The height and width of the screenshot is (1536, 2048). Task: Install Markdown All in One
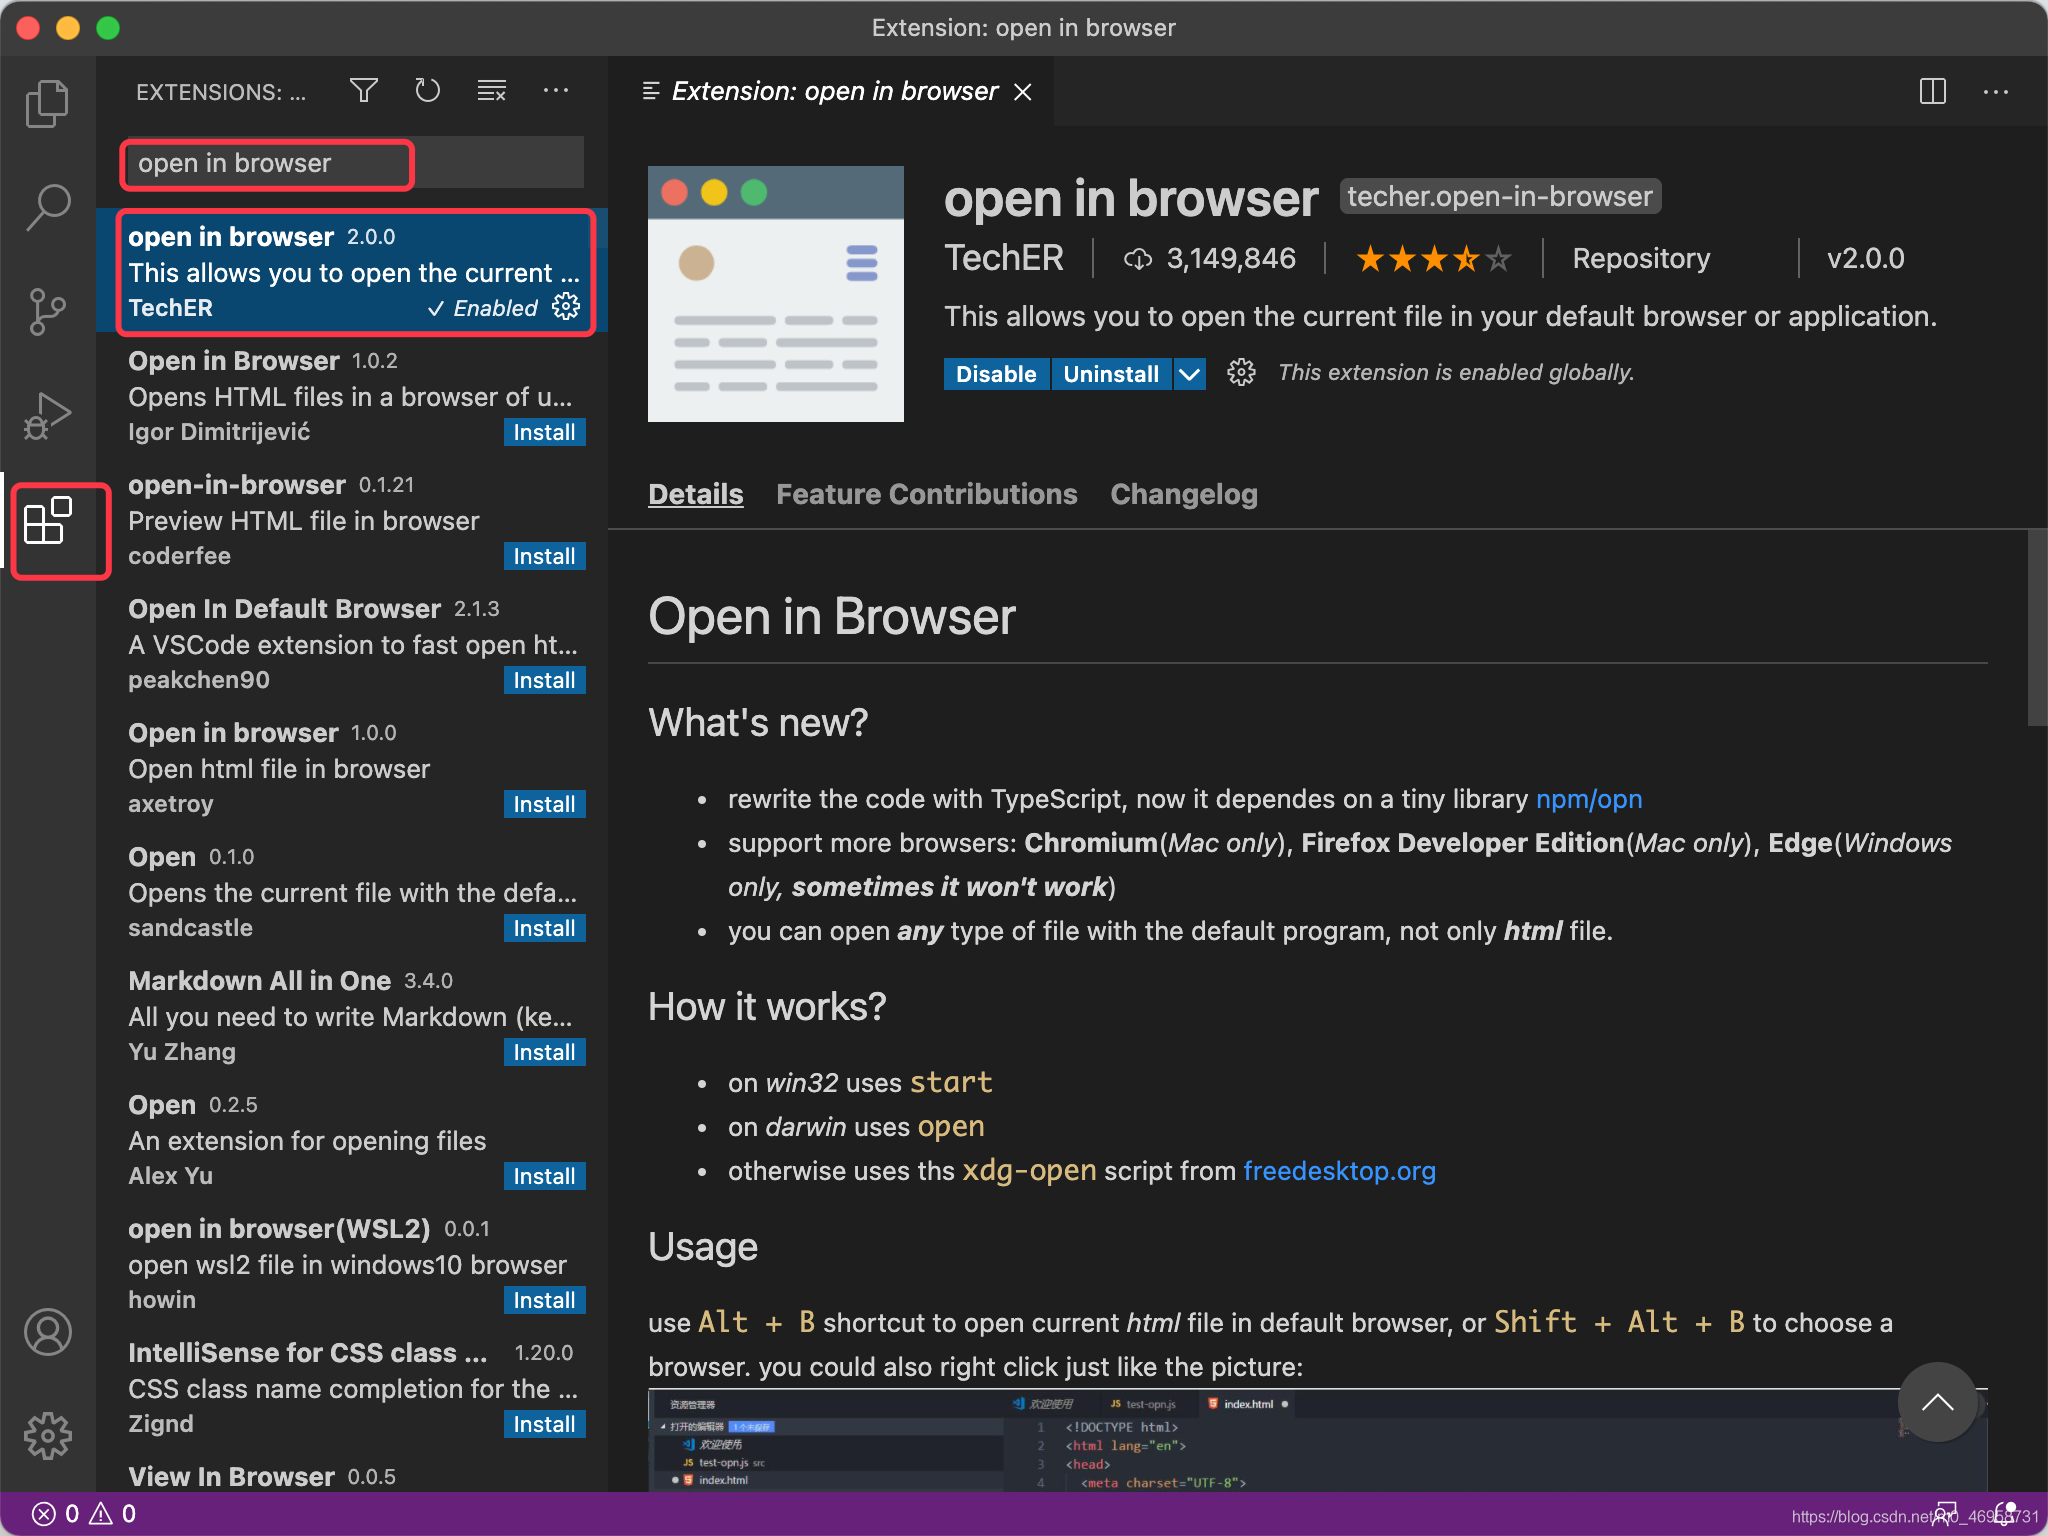544,1052
